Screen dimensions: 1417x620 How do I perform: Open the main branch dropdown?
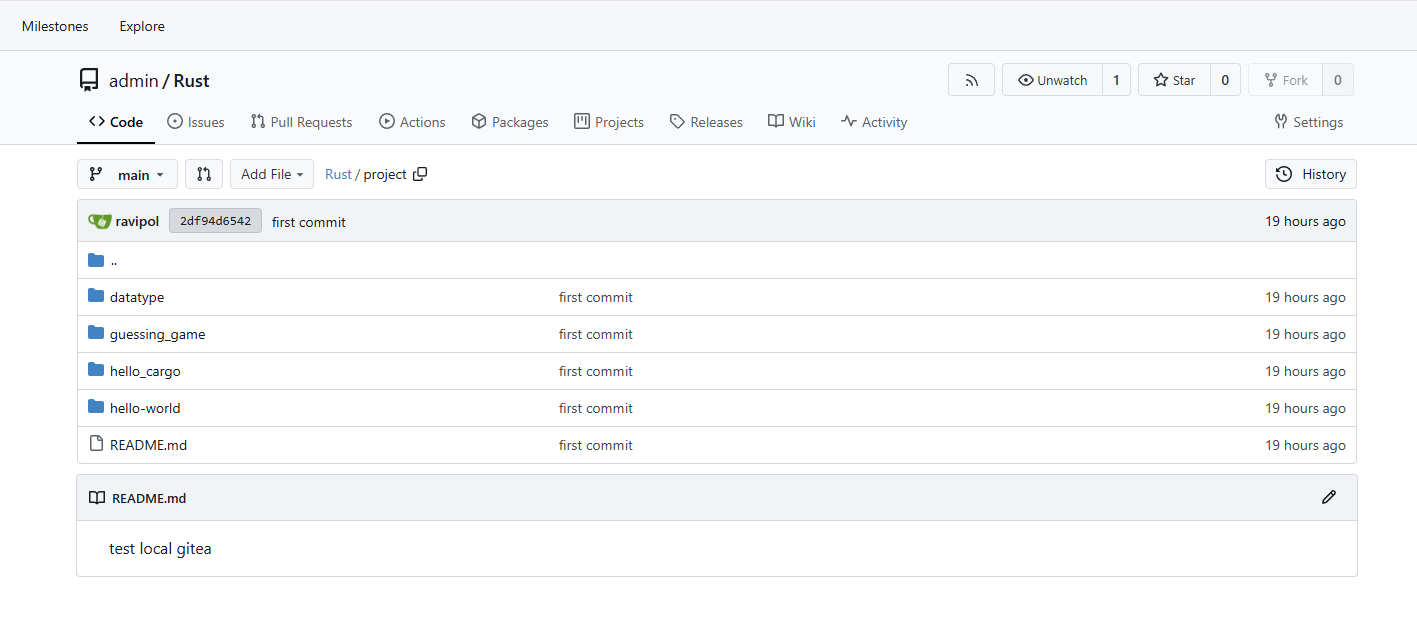point(127,174)
